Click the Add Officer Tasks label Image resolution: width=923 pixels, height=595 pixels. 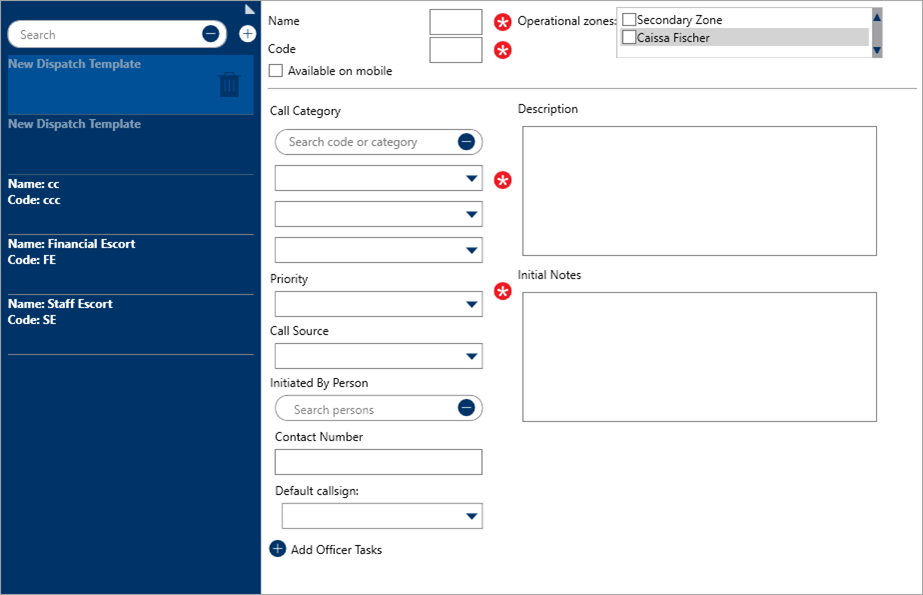pos(336,550)
